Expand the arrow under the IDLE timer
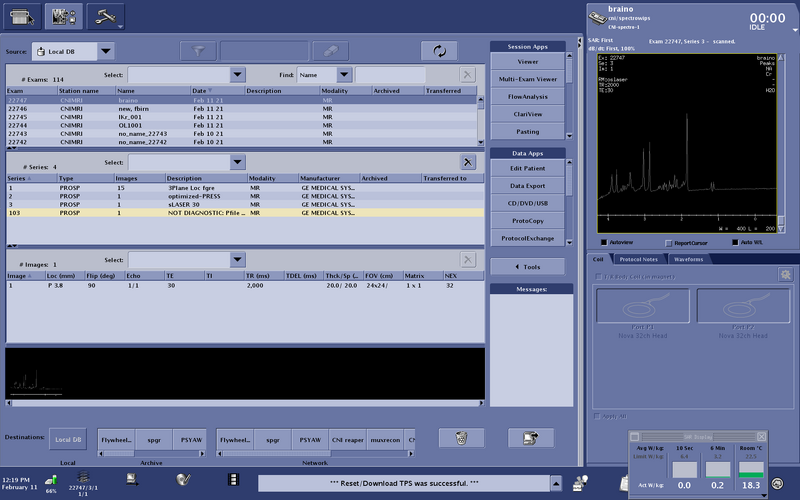This screenshot has width=800, height=500. point(795,31)
